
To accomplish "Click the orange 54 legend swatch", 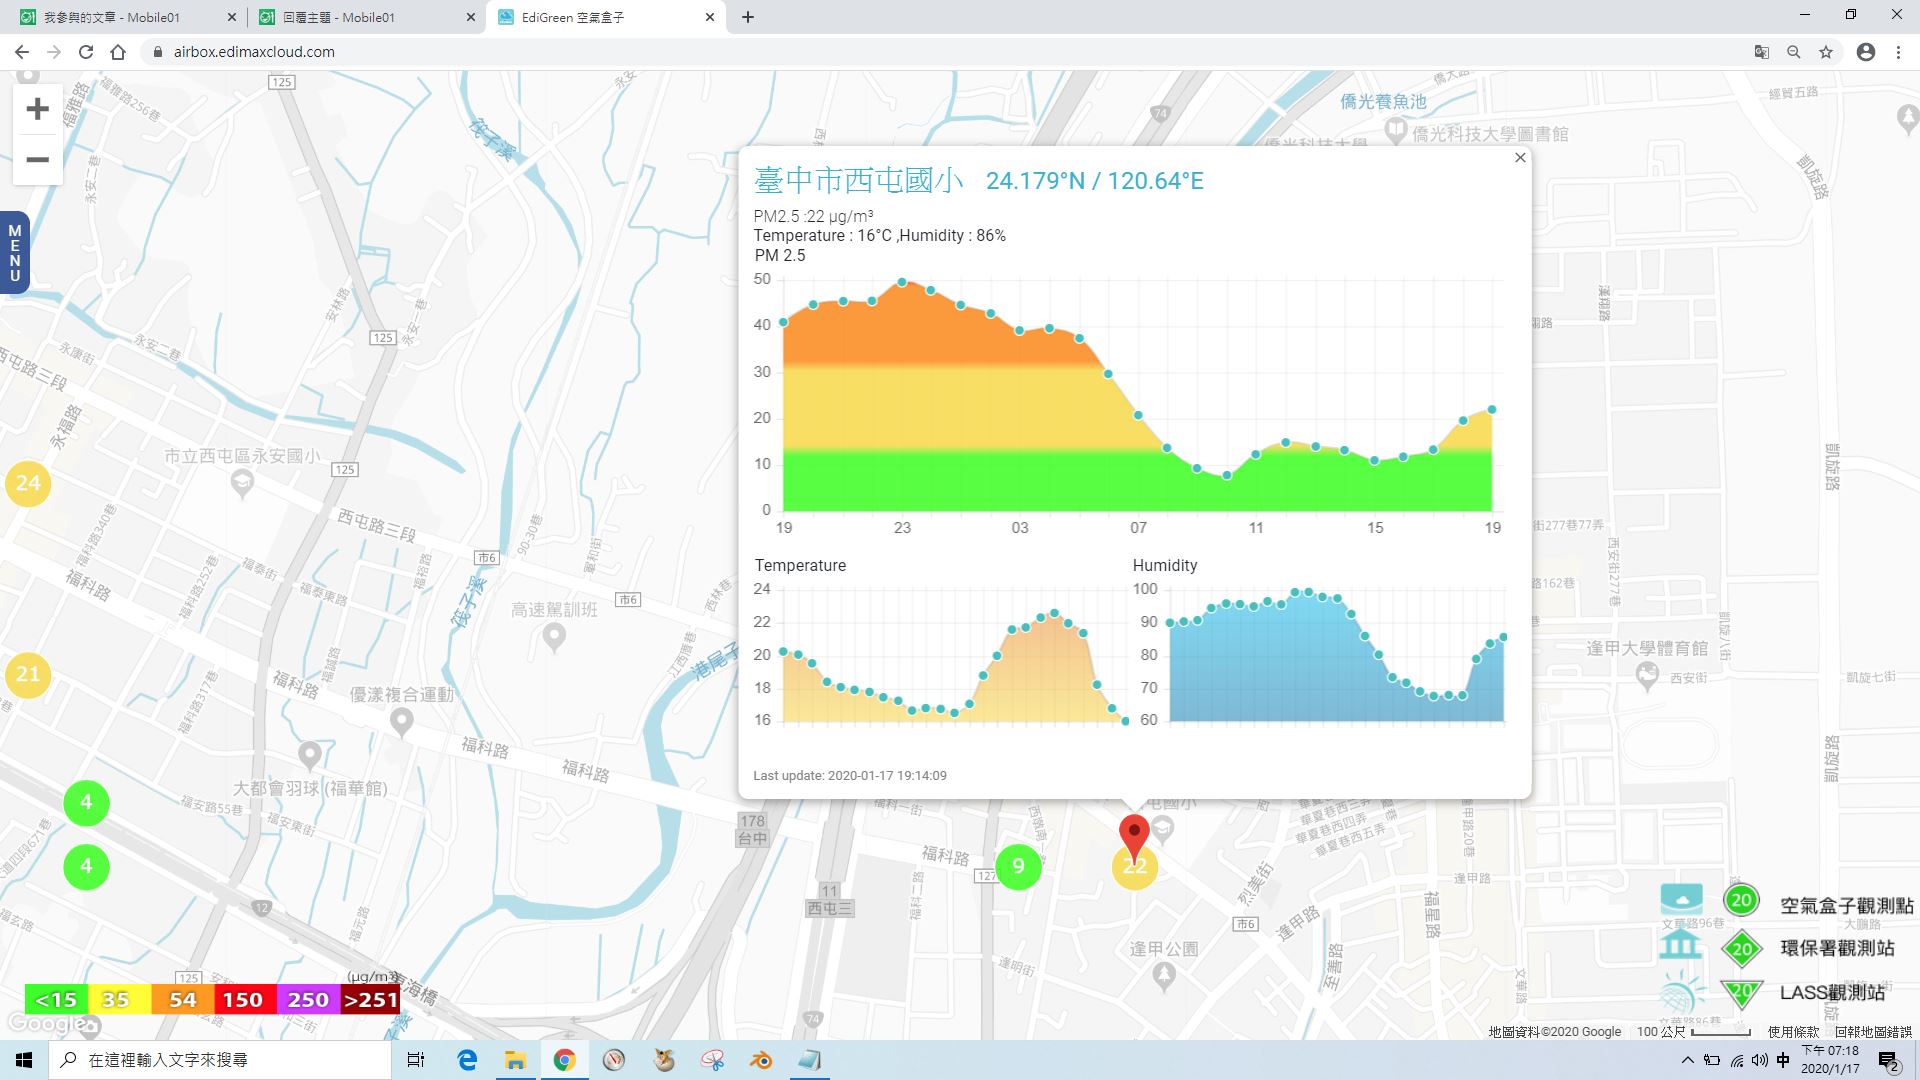I will click(x=182, y=999).
